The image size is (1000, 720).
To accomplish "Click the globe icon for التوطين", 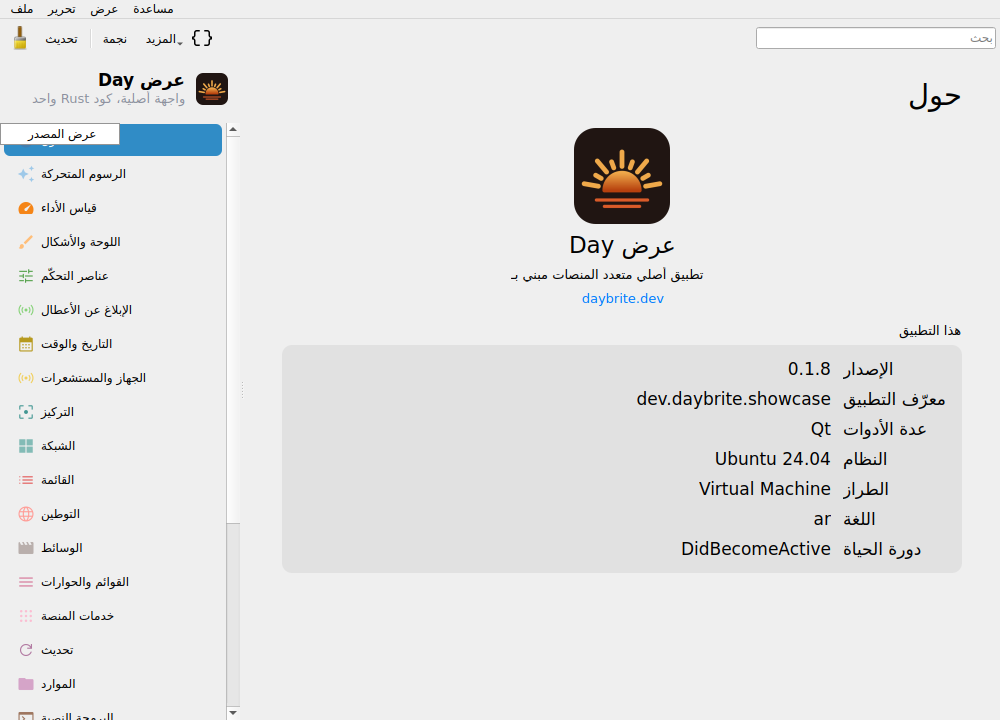I will point(26,514).
